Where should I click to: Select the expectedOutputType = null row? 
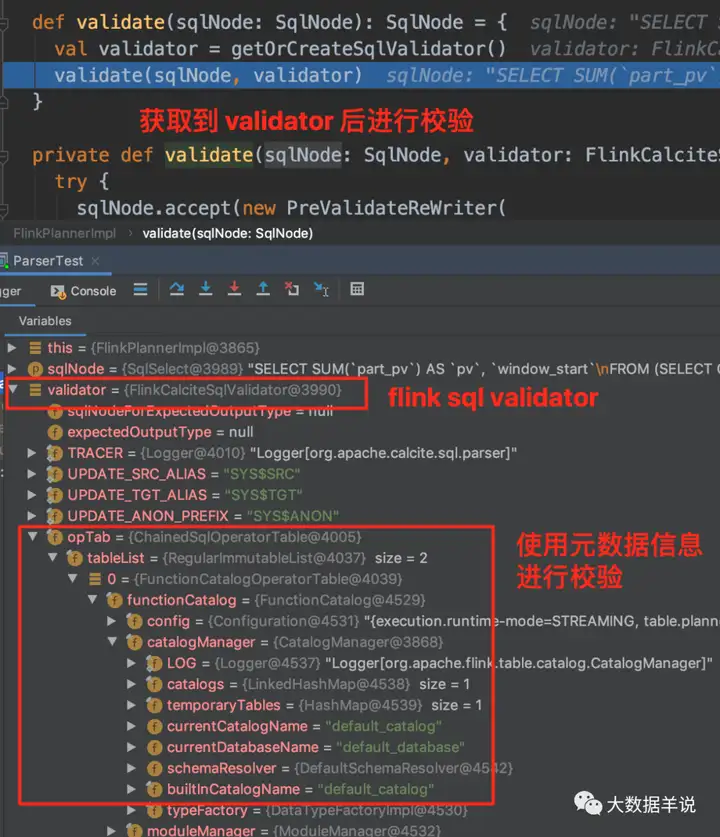(x=360, y=432)
